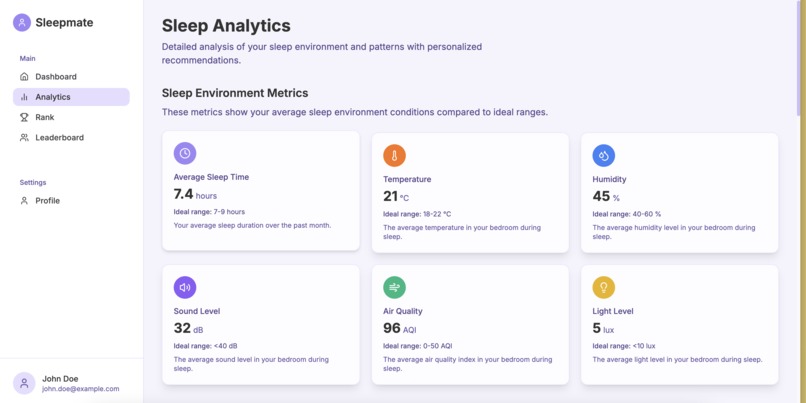
Task: Go to the Leaderboard page
Action: [x=71, y=138]
